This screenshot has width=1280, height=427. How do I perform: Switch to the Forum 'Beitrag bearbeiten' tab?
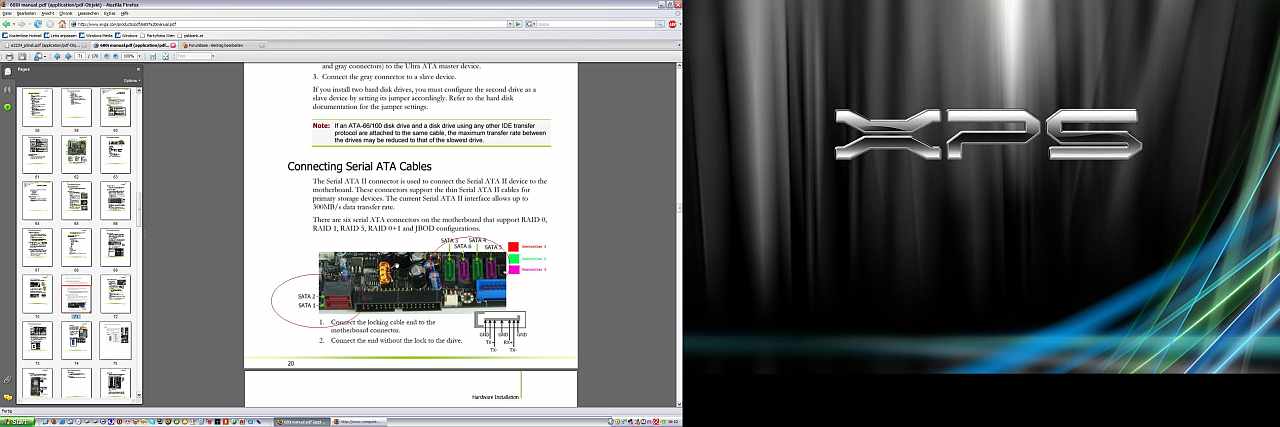pos(223,45)
